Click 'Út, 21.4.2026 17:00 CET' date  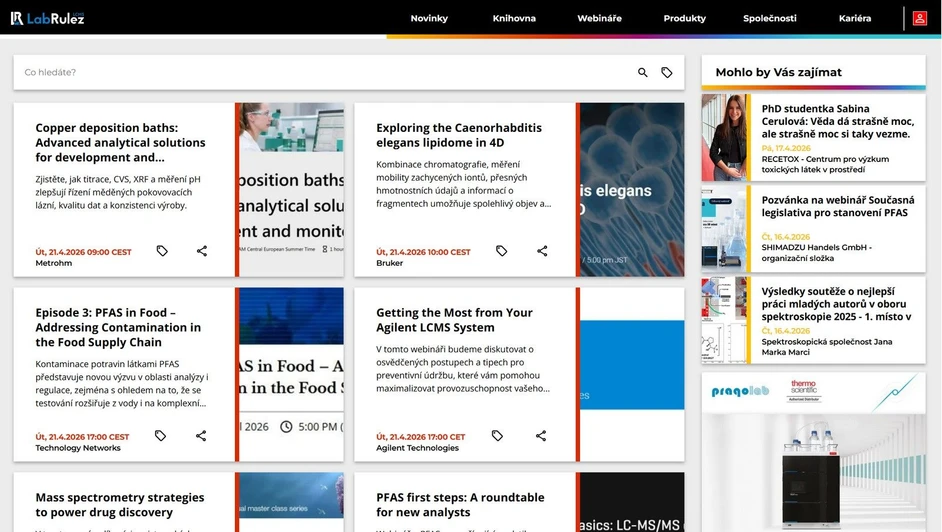(421, 437)
